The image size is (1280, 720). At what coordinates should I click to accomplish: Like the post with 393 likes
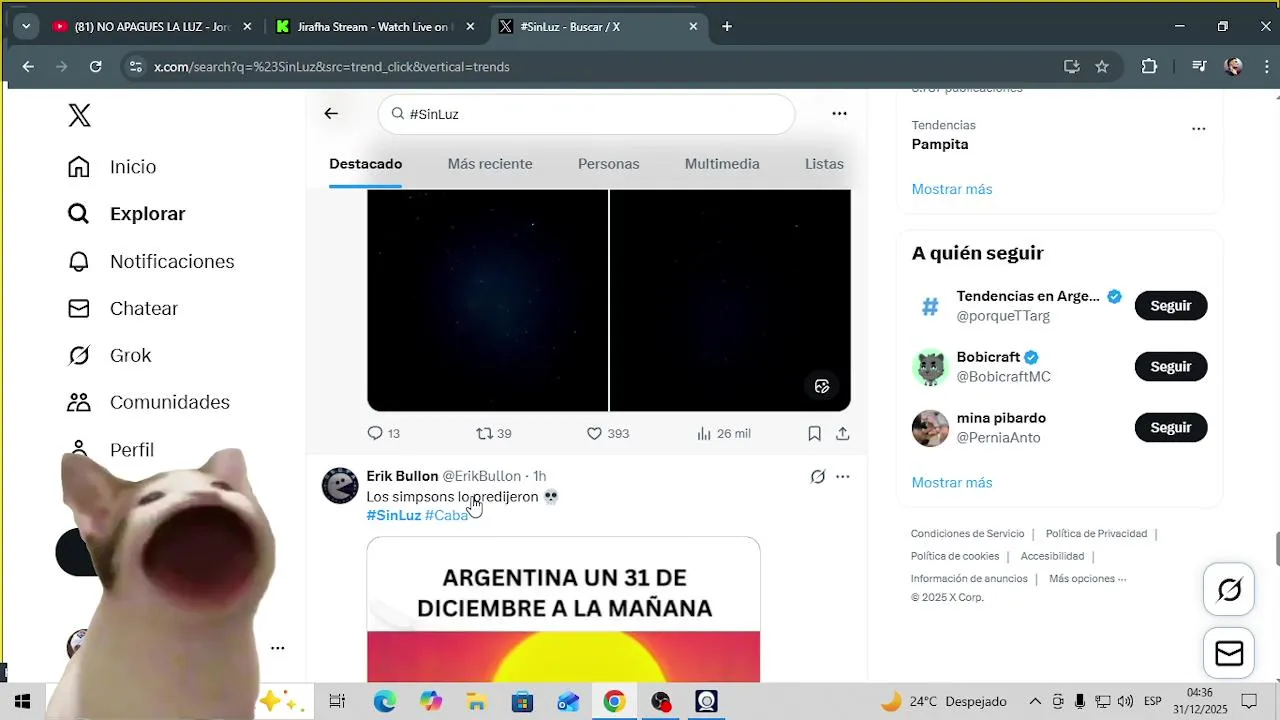pos(607,433)
